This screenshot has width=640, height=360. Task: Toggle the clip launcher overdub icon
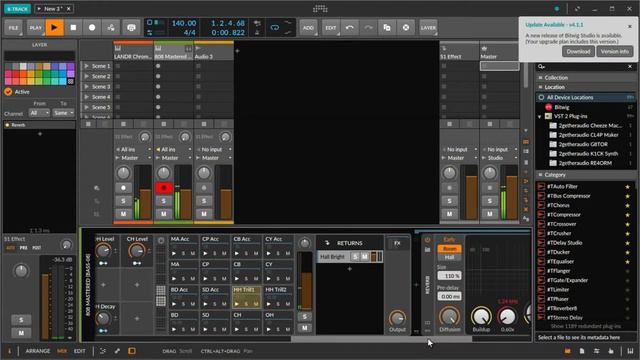coord(131,27)
